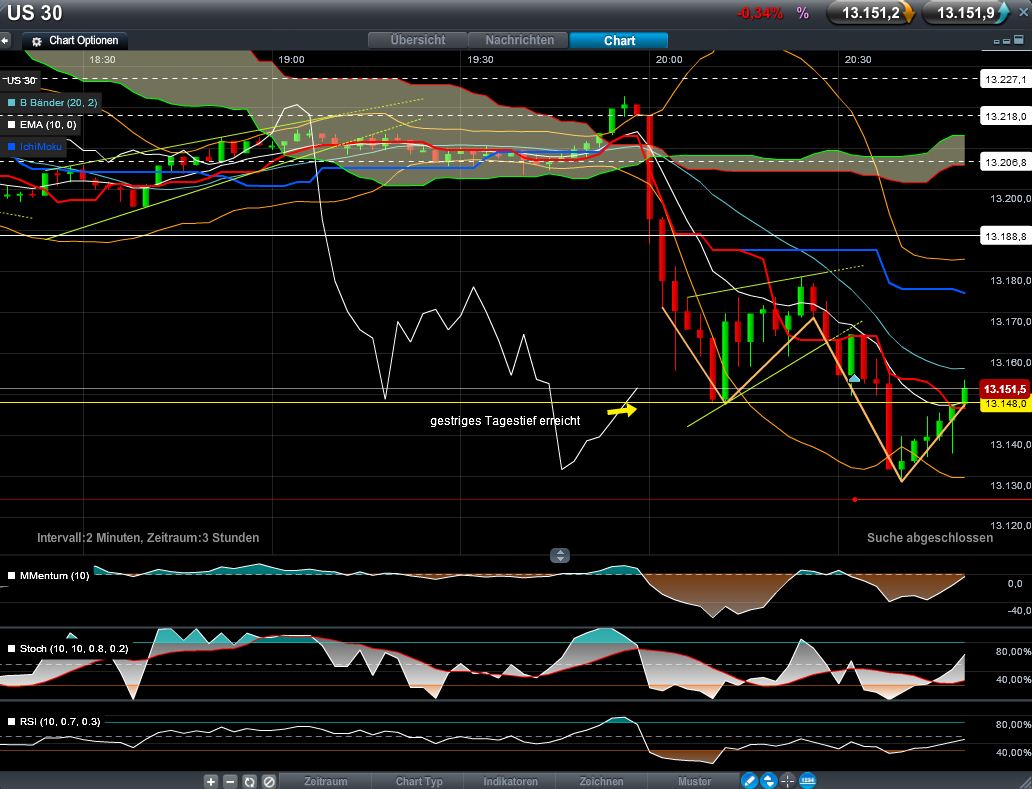The image size is (1032, 789).
Task: Click the refresh chart icon
Action: click(x=249, y=782)
